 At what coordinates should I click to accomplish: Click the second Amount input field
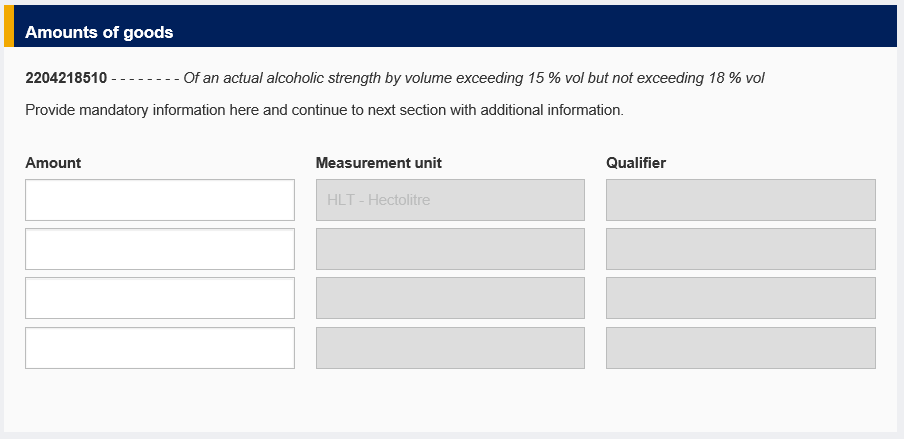[160, 249]
